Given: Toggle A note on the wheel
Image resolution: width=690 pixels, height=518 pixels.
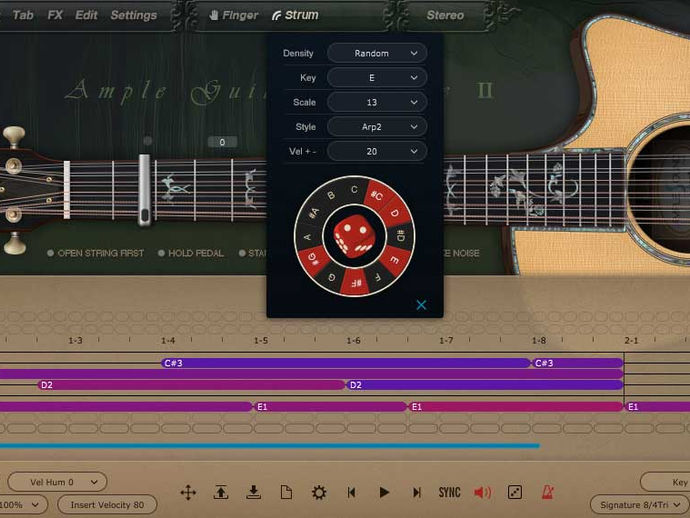Looking at the screenshot, I should coord(308,237).
